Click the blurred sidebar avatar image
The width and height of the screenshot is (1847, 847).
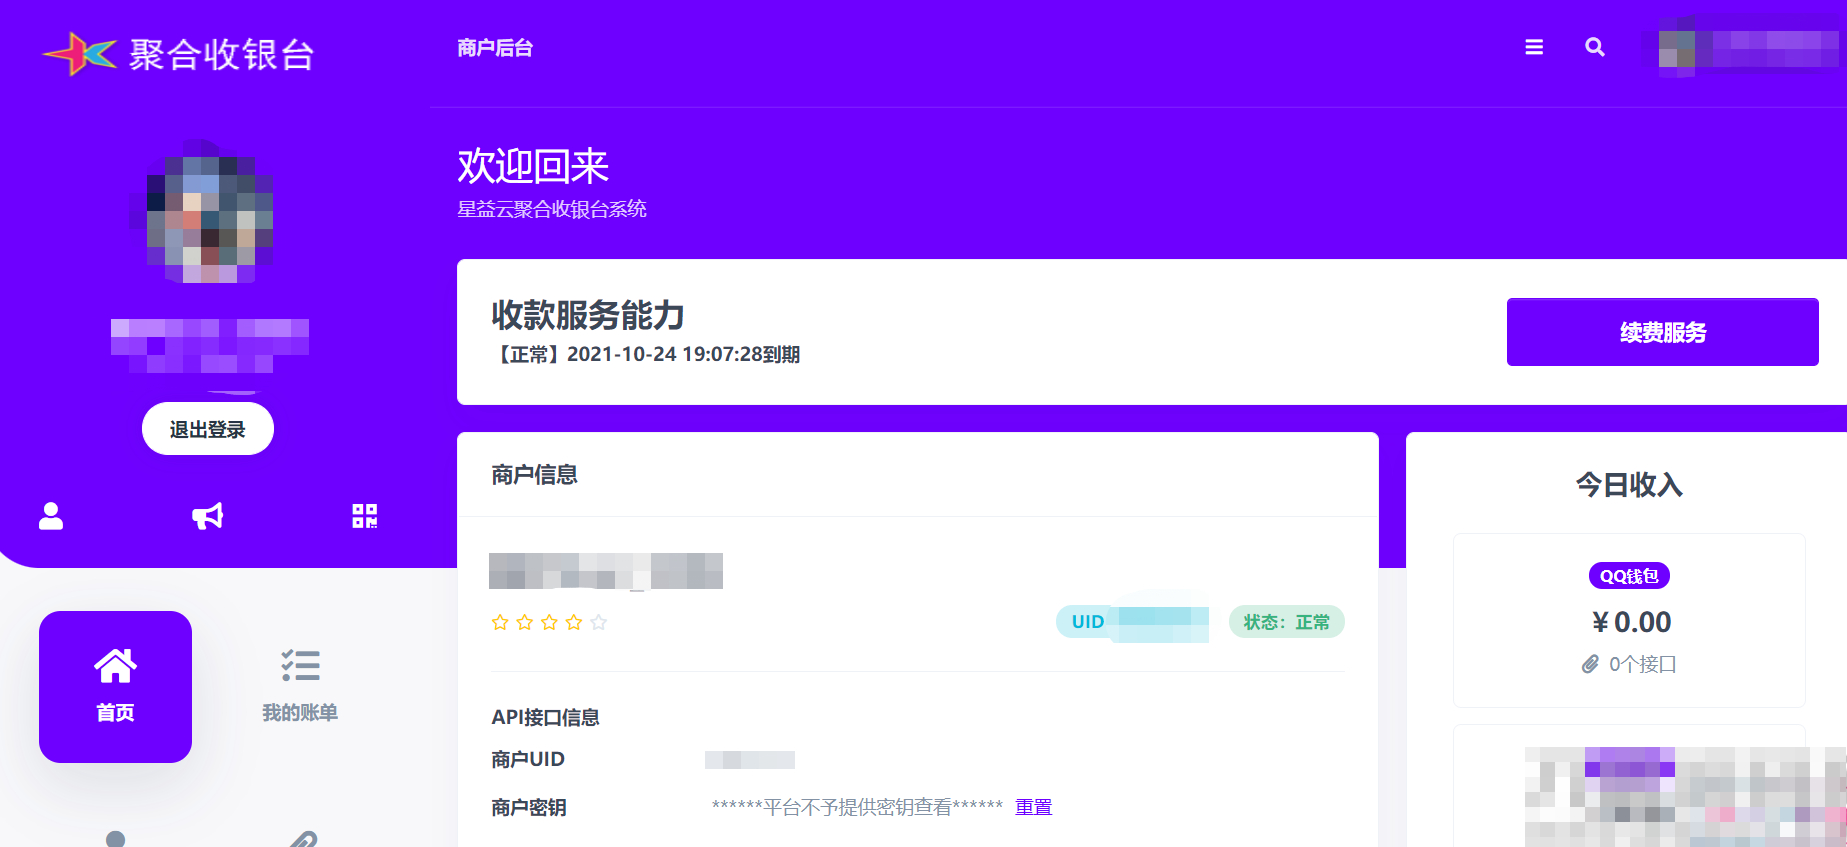(208, 212)
